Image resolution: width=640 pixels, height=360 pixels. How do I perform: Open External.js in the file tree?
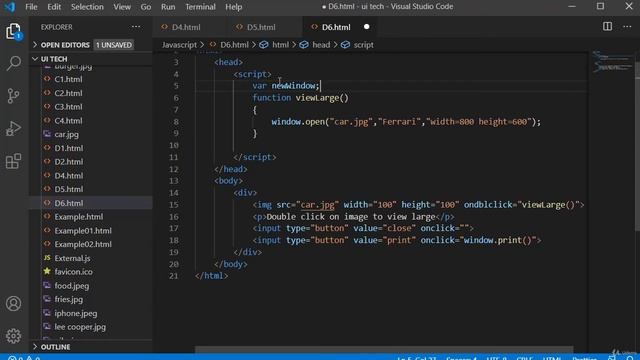72,258
